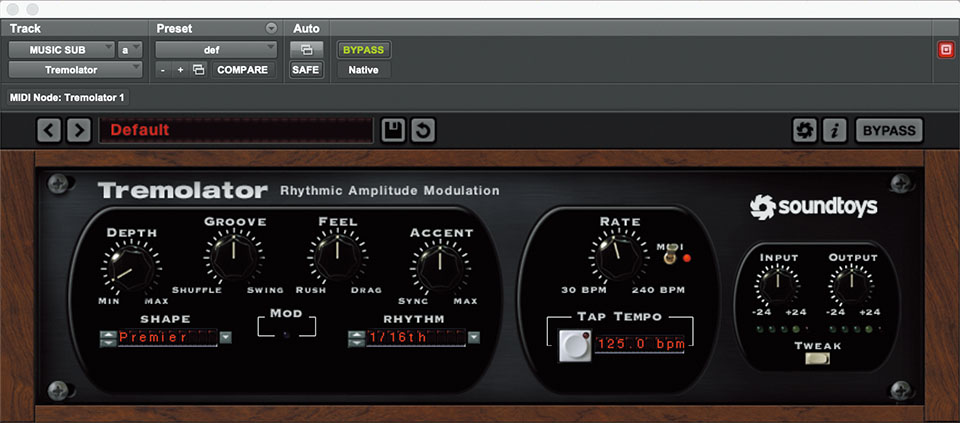
Task: Click the Tremolator title text
Action: pos(182,190)
